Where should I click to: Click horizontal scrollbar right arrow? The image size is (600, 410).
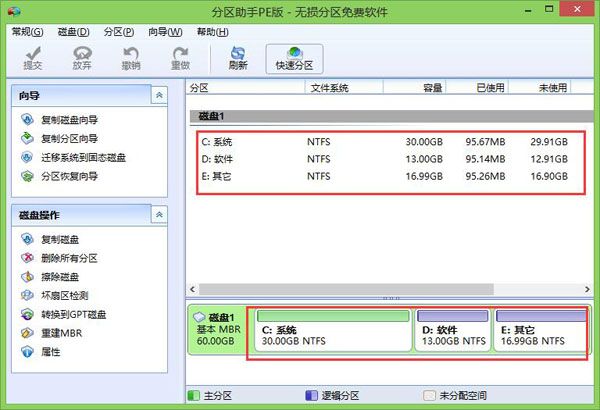tap(587, 289)
